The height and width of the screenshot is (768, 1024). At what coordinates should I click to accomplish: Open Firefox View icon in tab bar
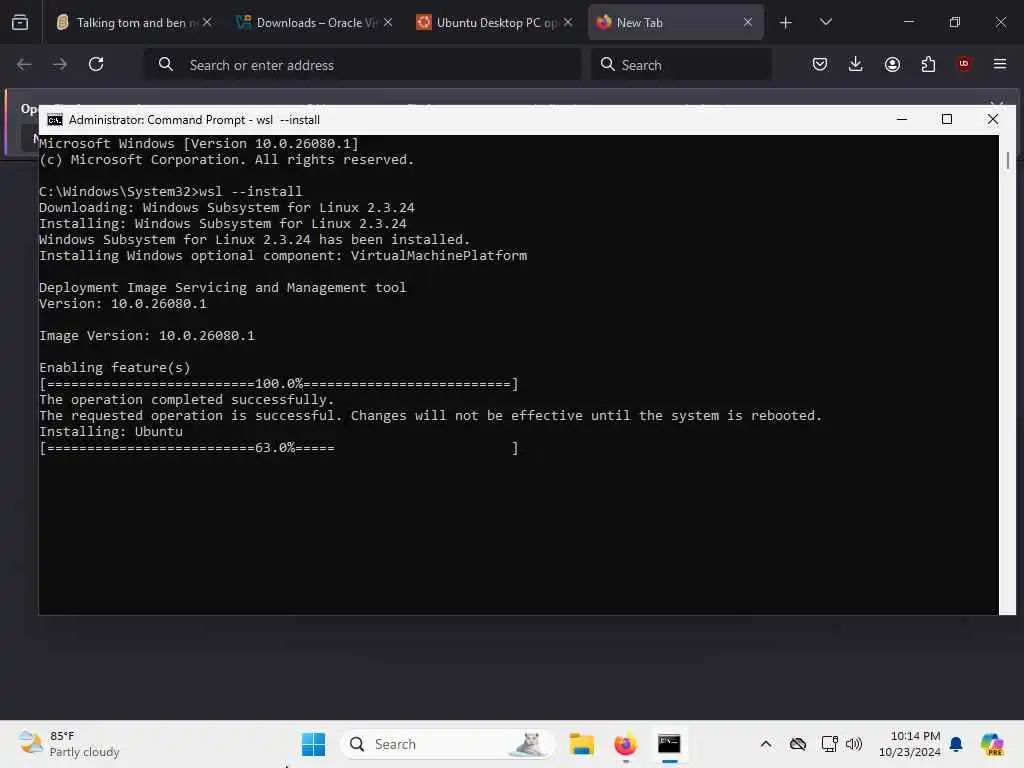[x=20, y=23]
